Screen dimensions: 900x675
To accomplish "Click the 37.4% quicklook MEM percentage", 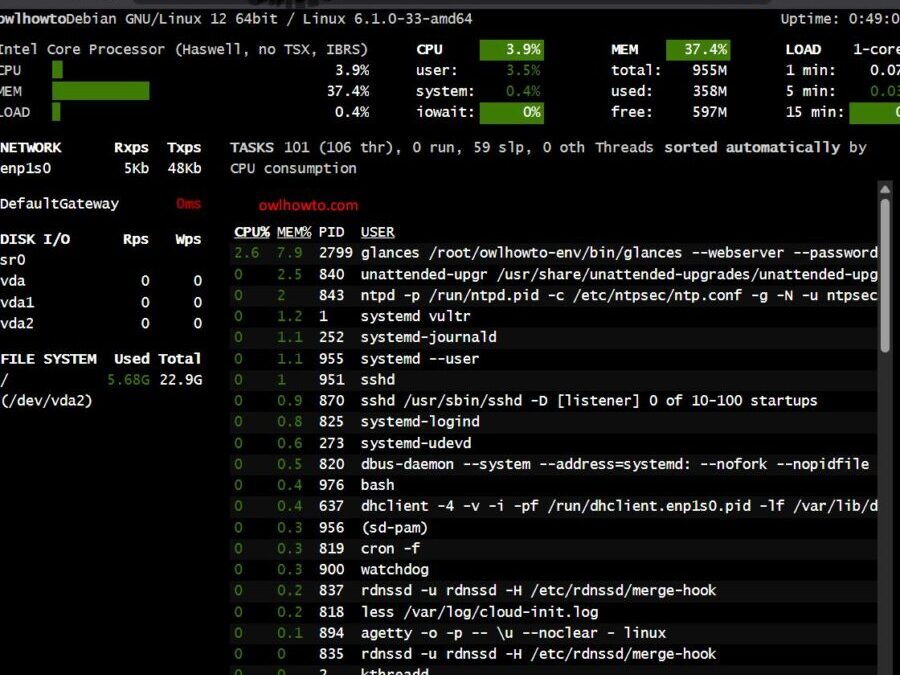I will click(x=348, y=91).
